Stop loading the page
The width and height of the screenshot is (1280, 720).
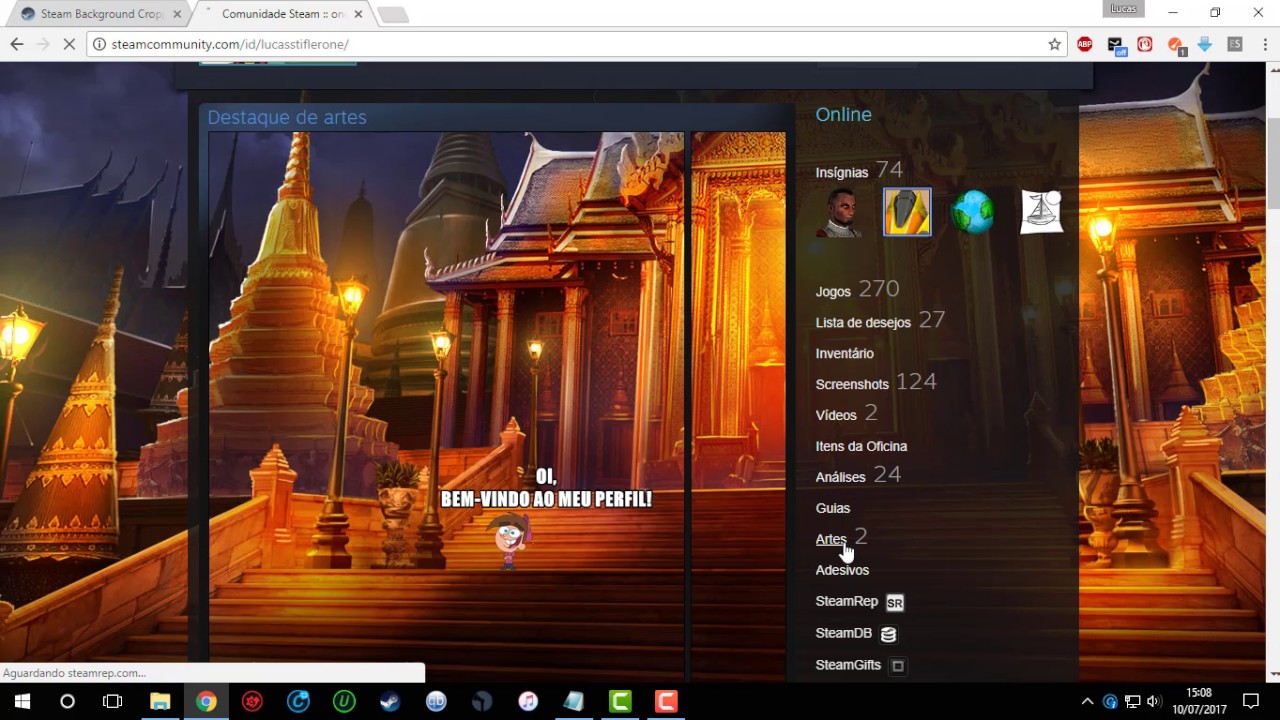70,44
